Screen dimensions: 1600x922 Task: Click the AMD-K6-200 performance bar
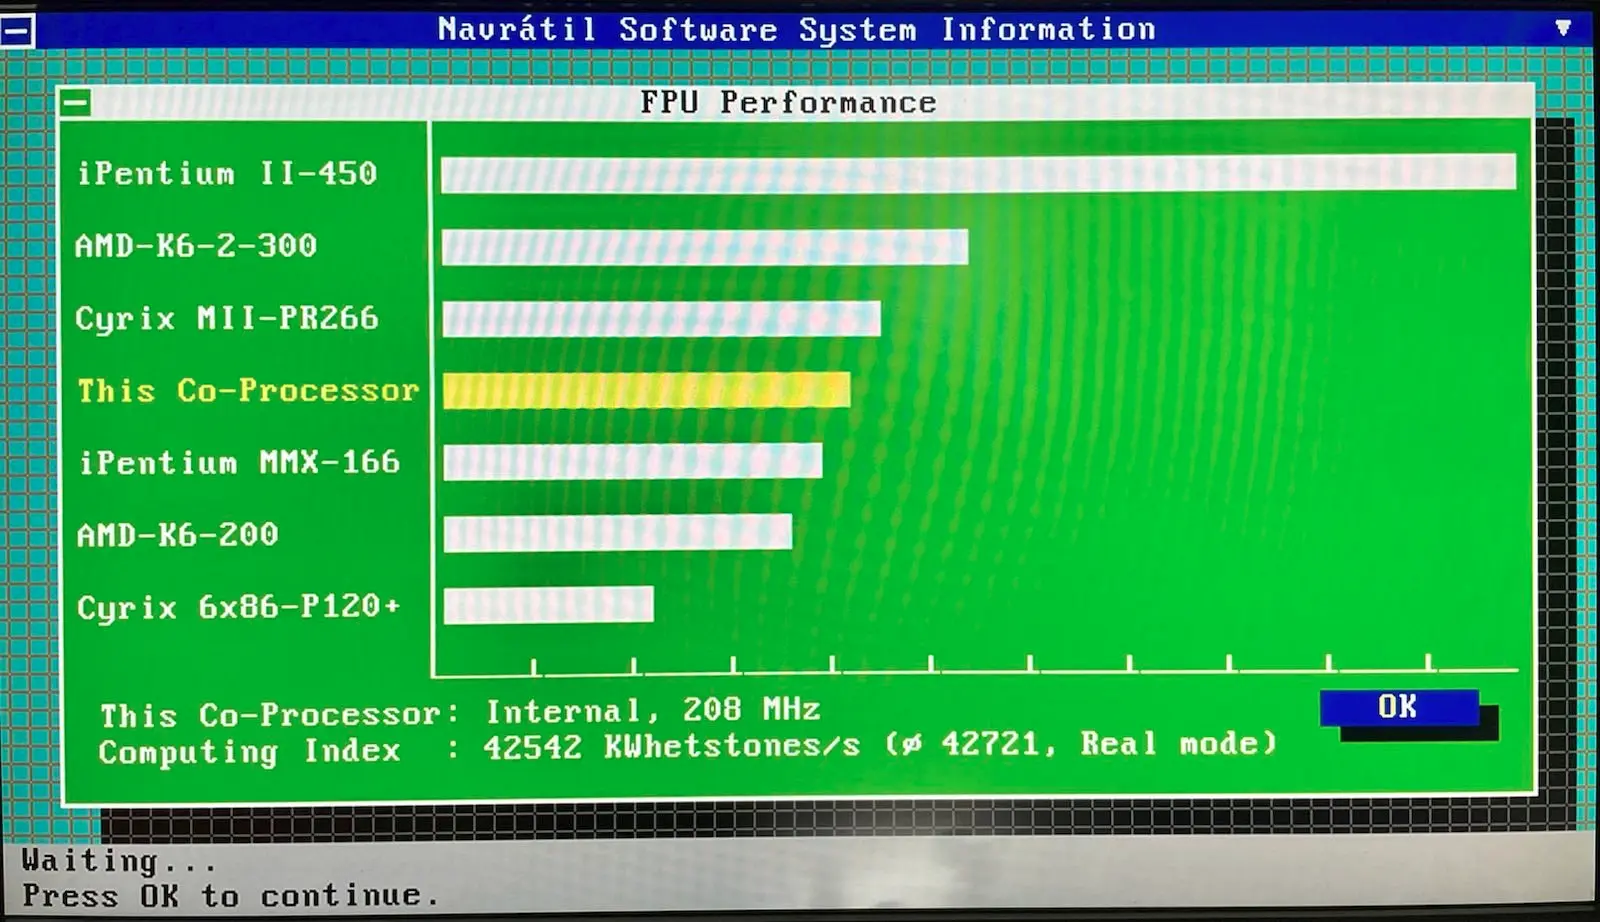click(x=617, y=533)
